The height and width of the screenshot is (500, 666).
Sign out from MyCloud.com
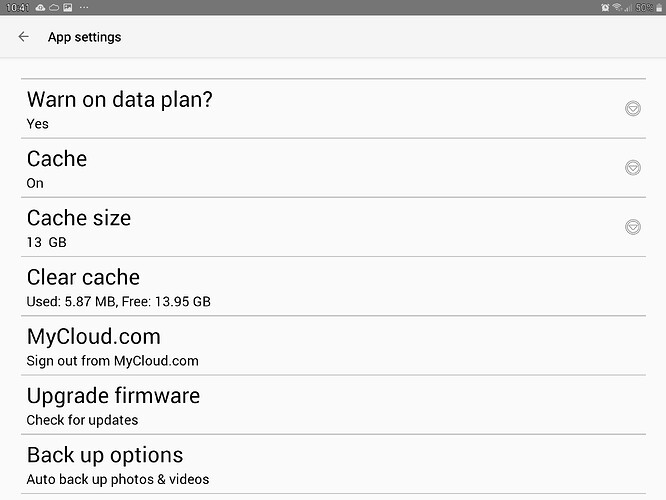300,346
